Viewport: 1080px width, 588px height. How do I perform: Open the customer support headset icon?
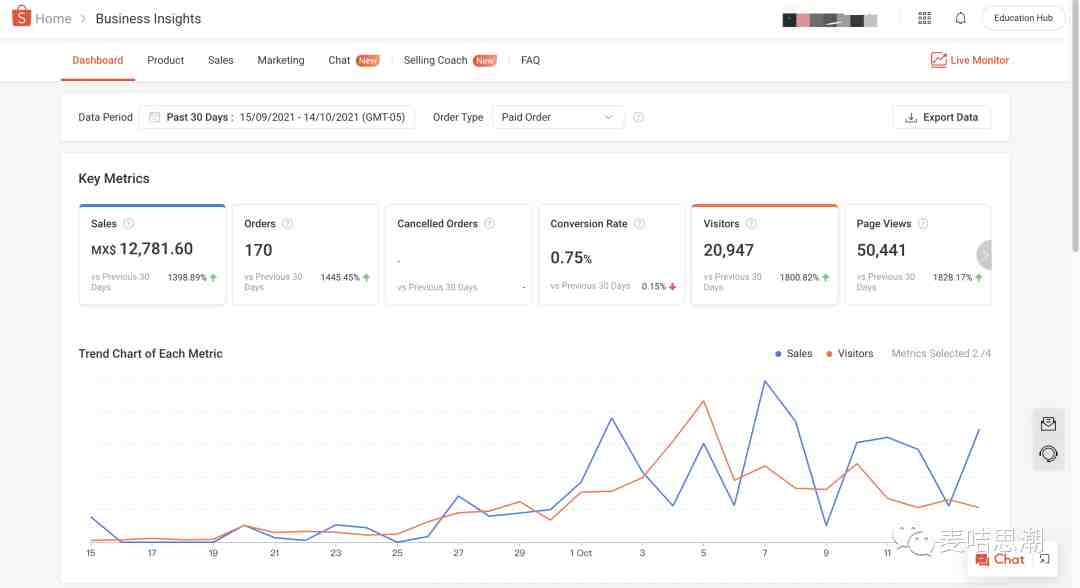point(1048,453)
